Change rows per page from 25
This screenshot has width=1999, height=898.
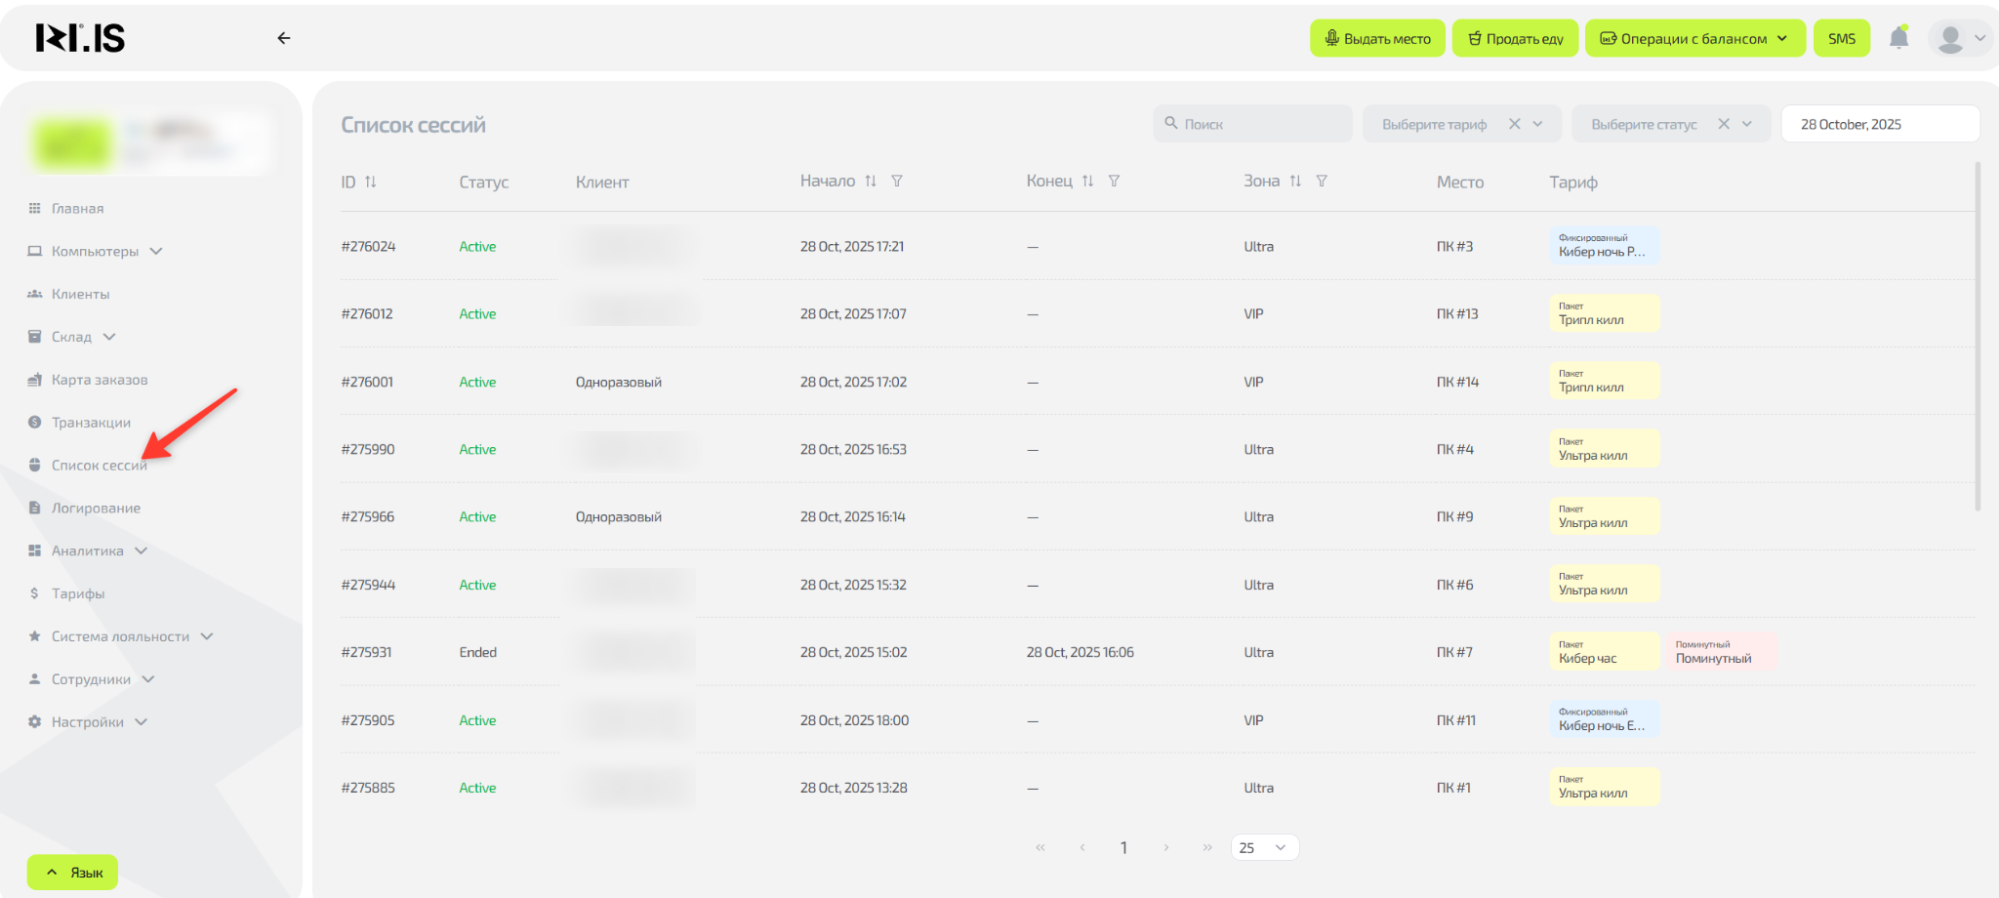click(x=1264, y=848)
